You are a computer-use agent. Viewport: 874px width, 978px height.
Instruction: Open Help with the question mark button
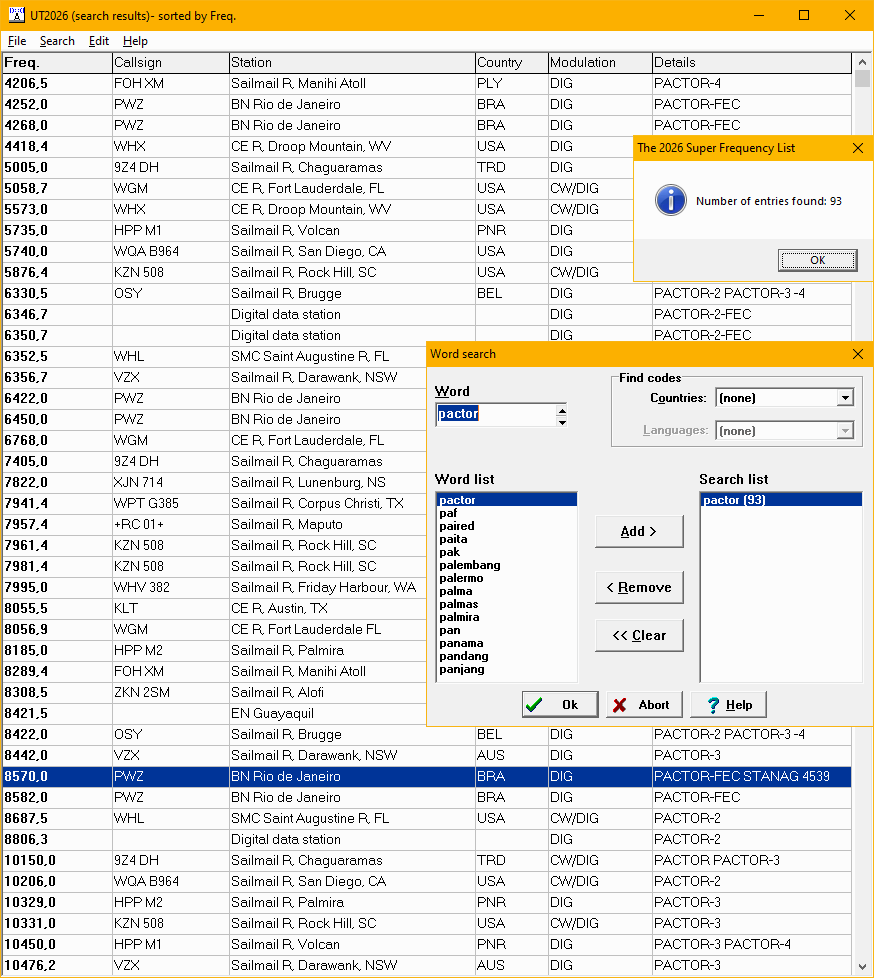pyautogui.click(x=727, y=705)
